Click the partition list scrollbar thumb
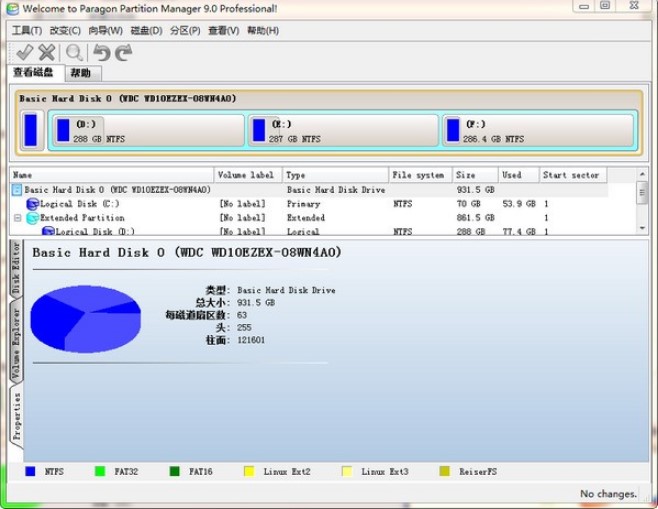The width and height of the screenshot is (658, 509). point(642,193)
